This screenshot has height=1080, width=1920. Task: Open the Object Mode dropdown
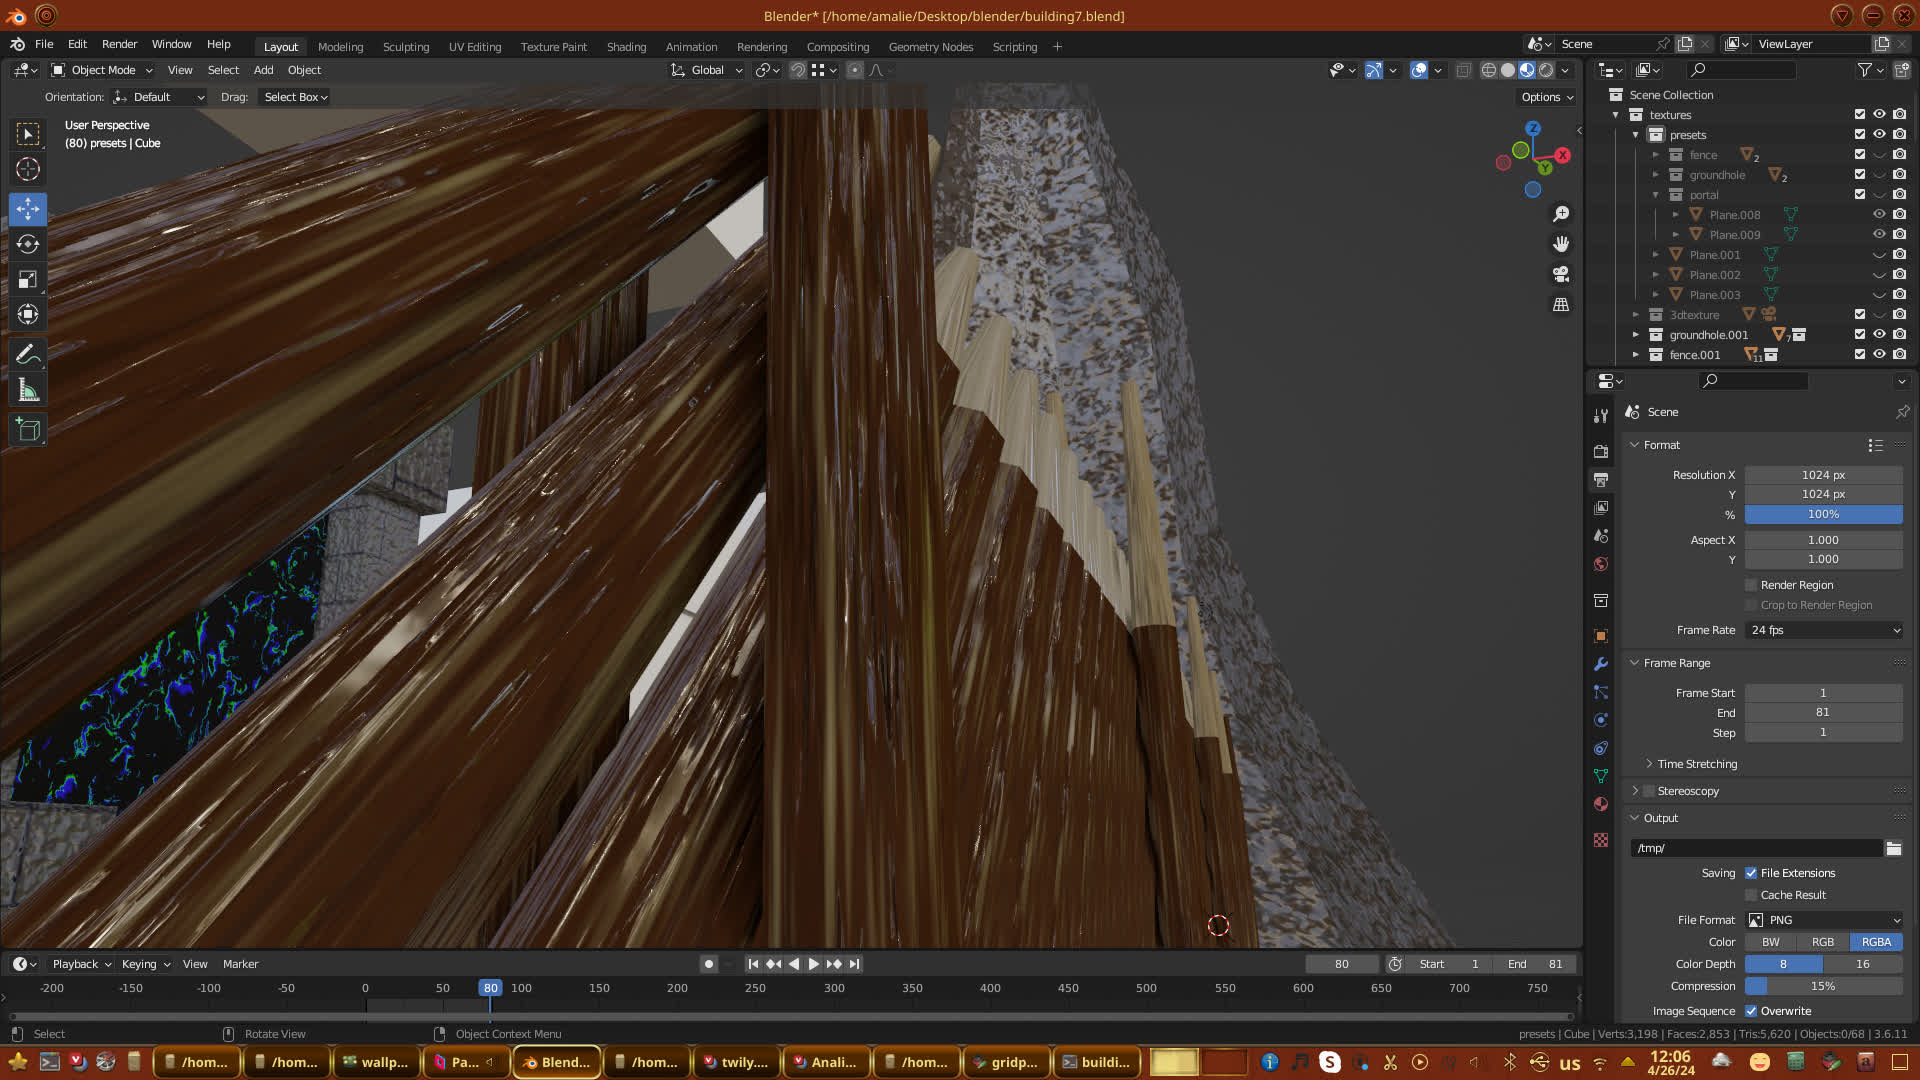[102, 70]
